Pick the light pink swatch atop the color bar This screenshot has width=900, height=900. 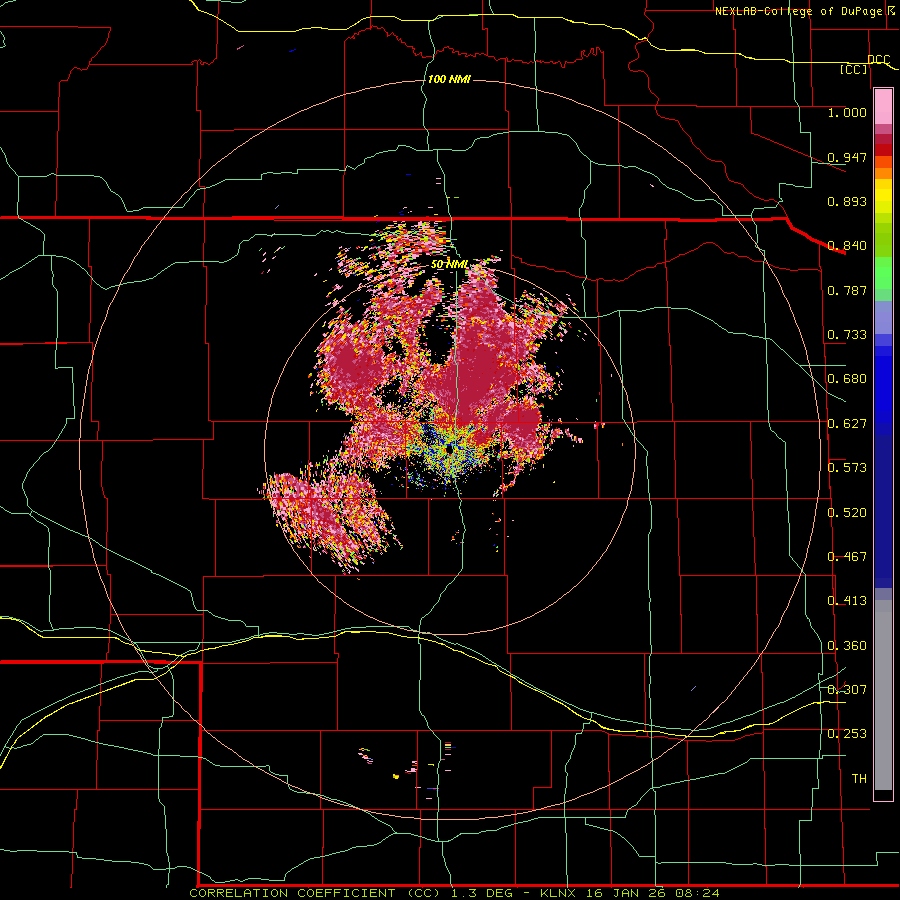883,107
